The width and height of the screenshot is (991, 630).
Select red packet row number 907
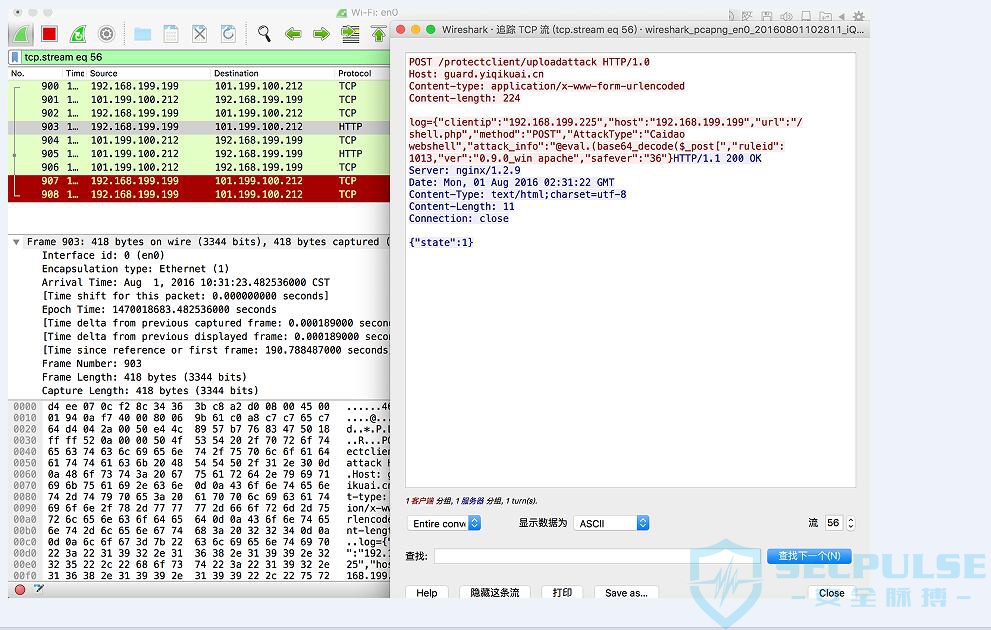coord(199,181)
